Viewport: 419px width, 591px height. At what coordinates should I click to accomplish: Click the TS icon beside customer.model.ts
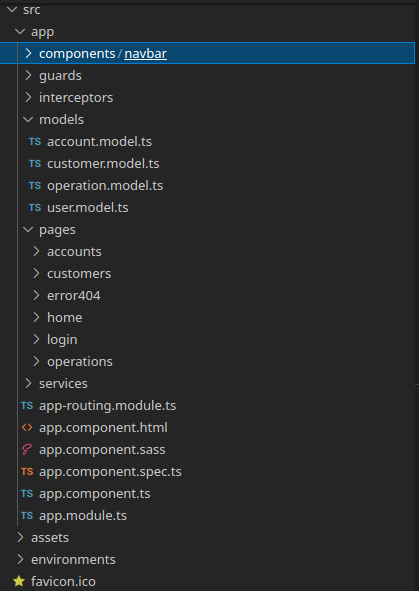[x=35, y=164]
